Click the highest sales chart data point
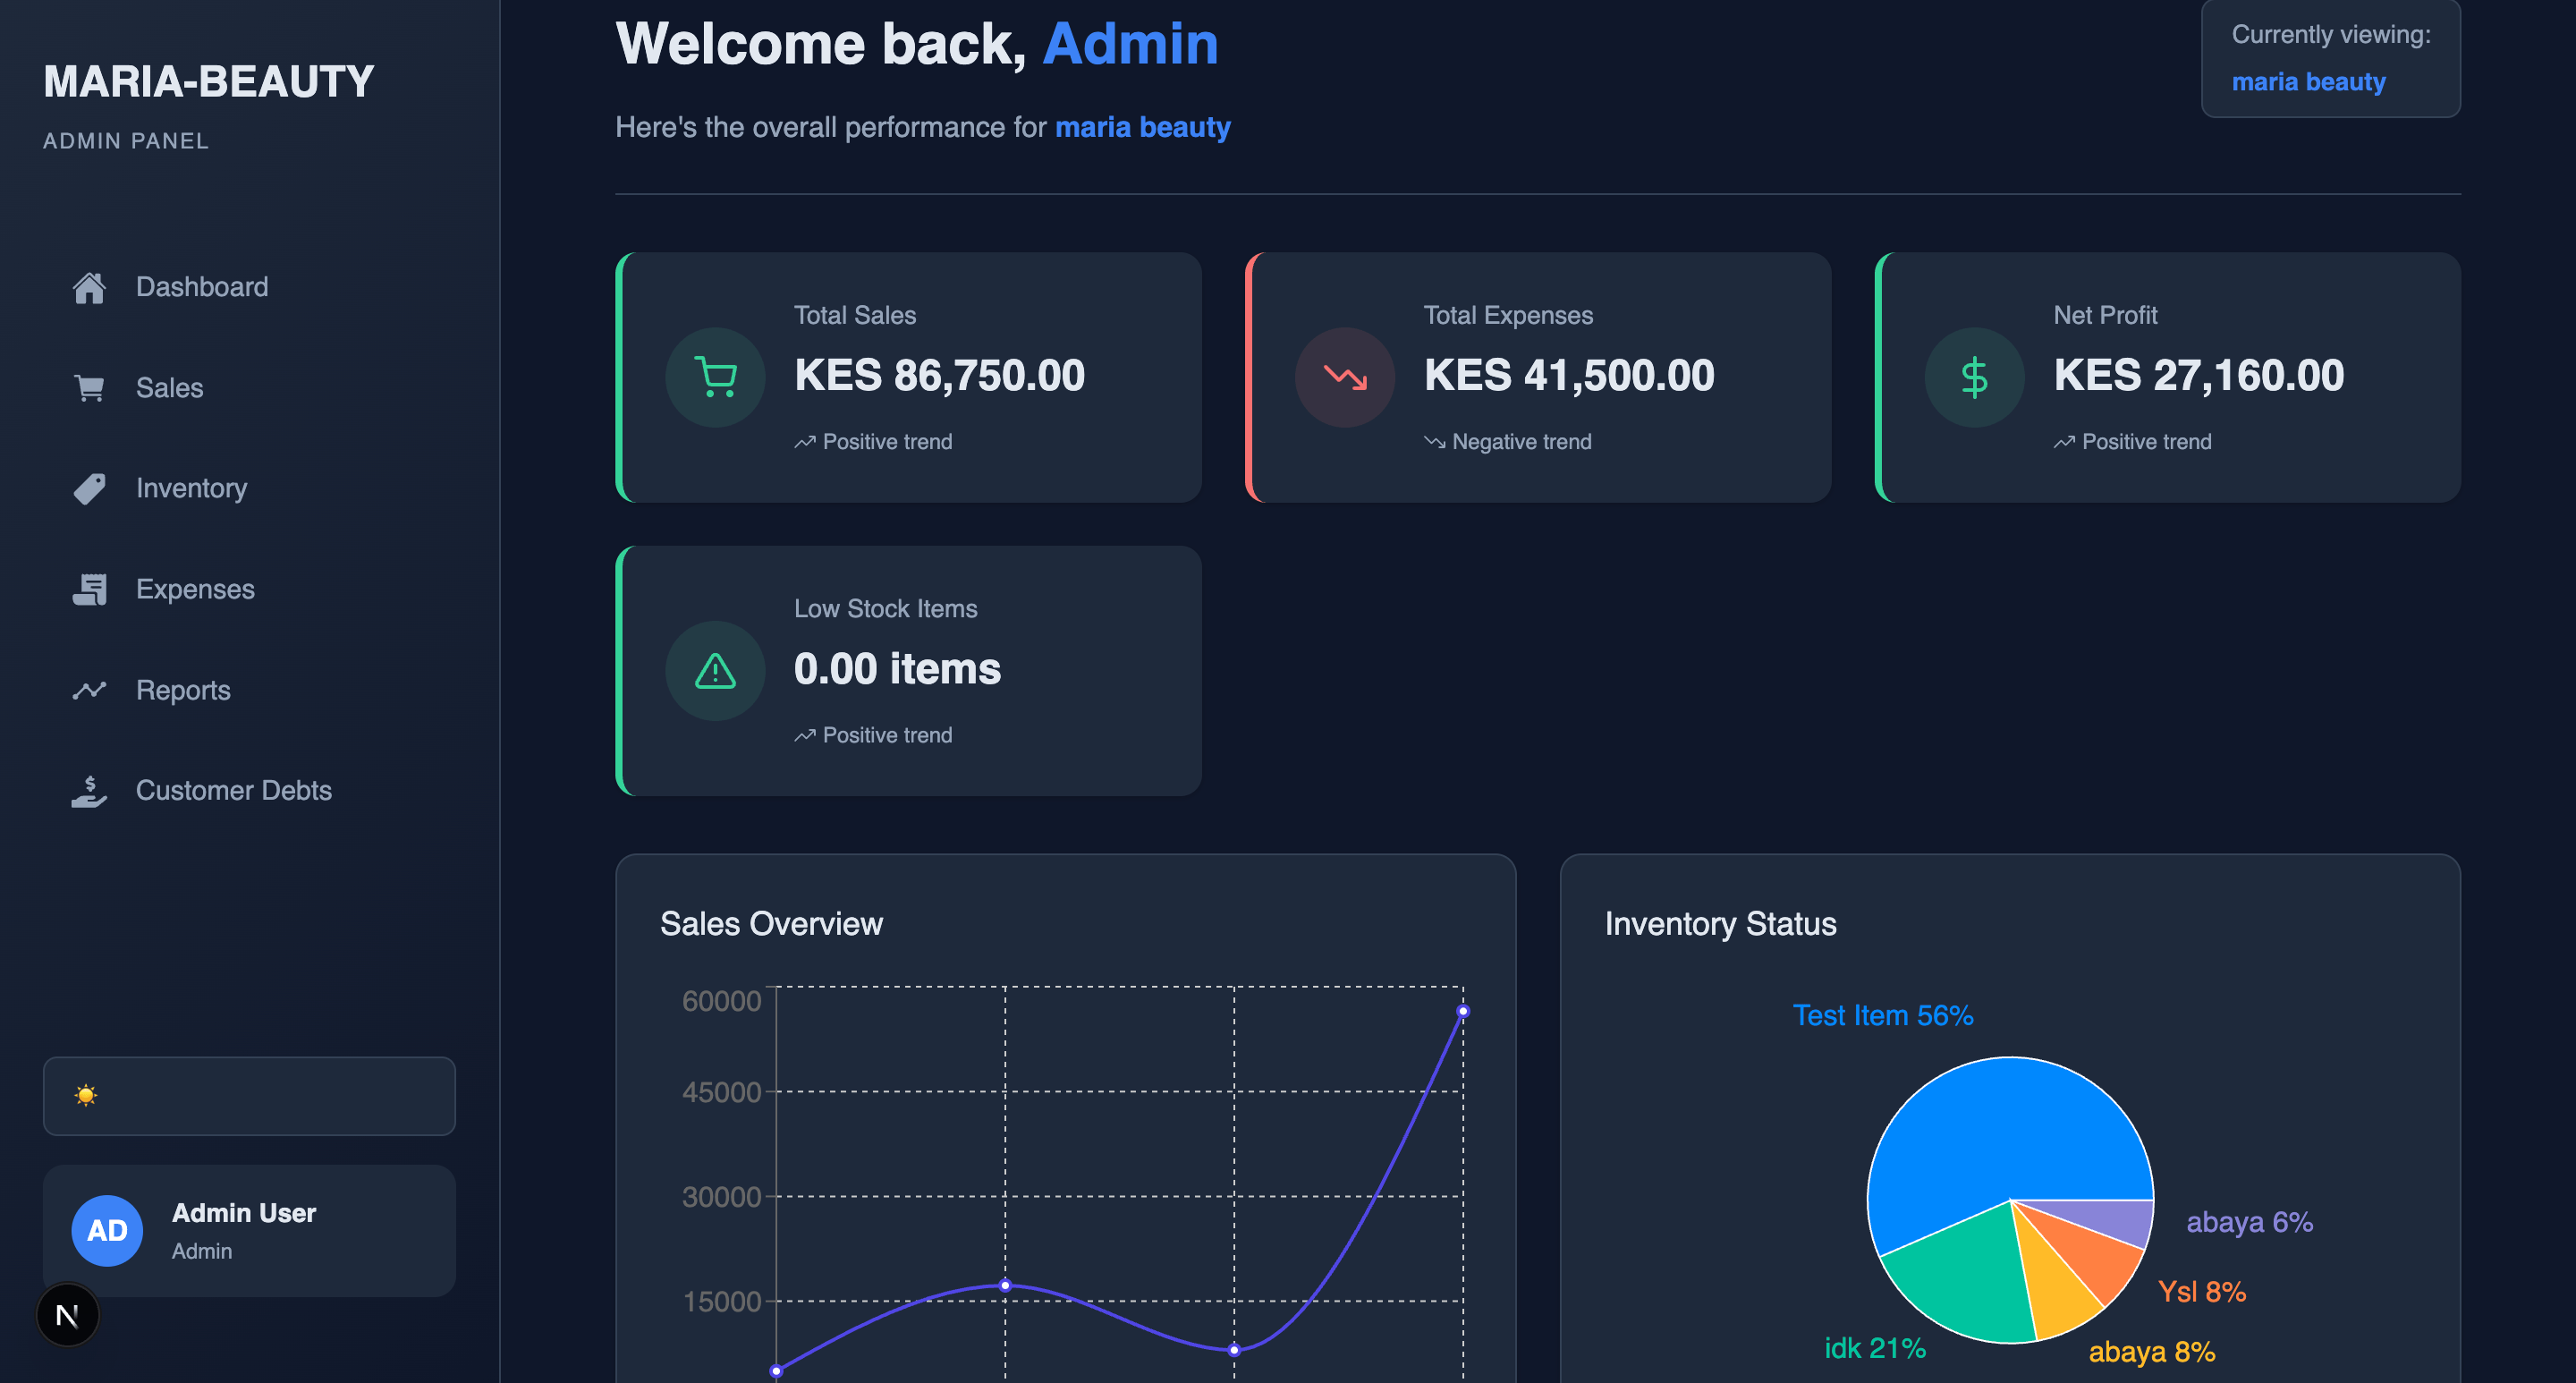 pyautogui.click(x=1463, y=1011)
